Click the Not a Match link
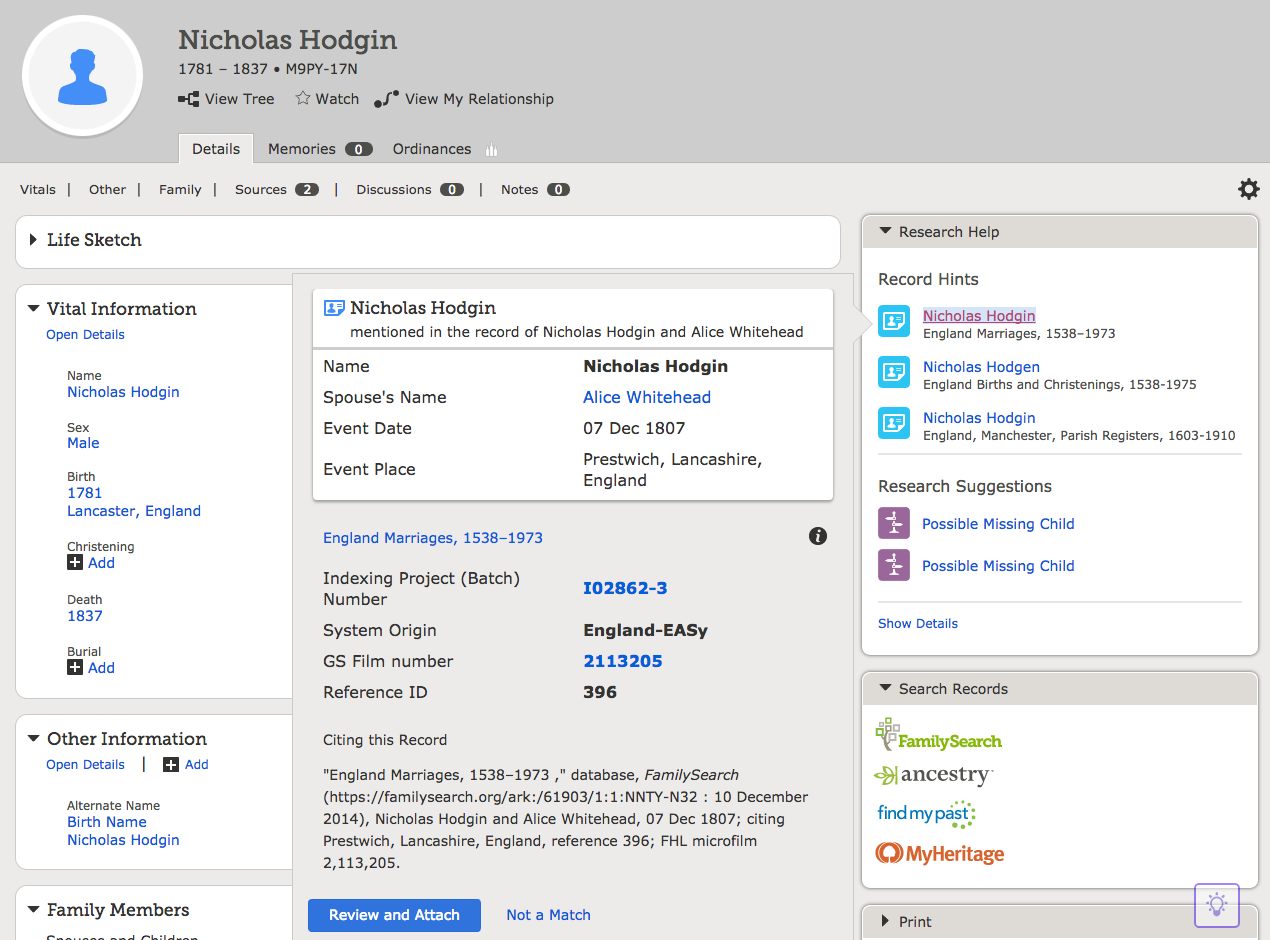1270x940 pixels. [x=548, y=915]
